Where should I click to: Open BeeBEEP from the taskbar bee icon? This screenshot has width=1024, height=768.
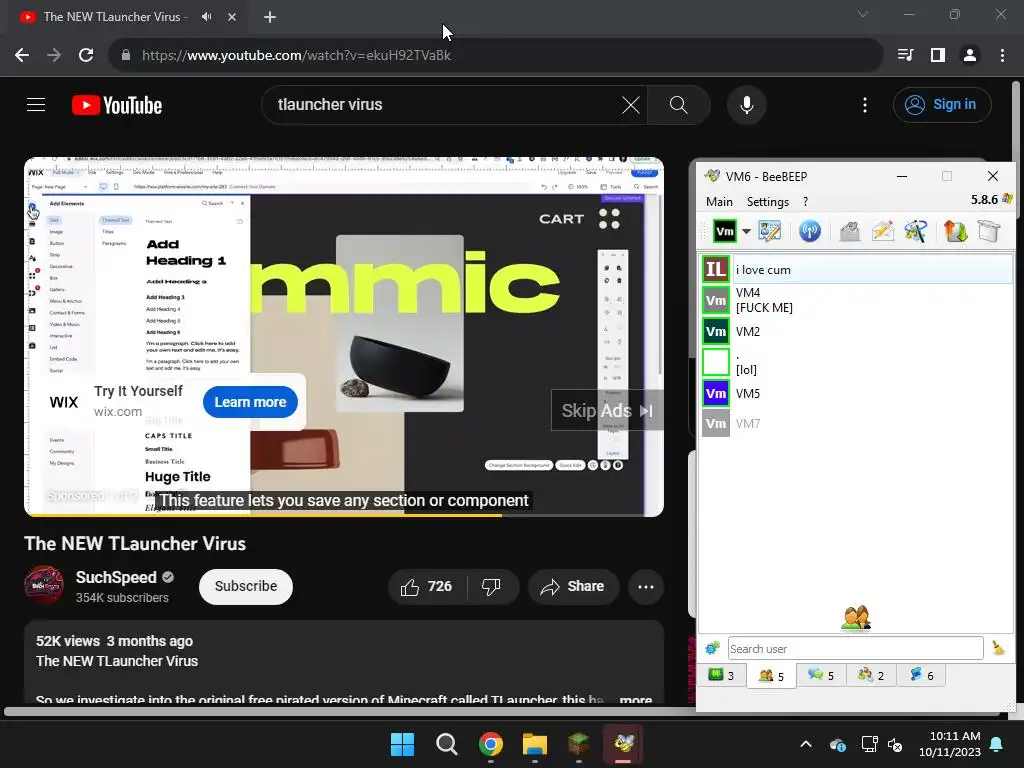[x=623, y=744]
